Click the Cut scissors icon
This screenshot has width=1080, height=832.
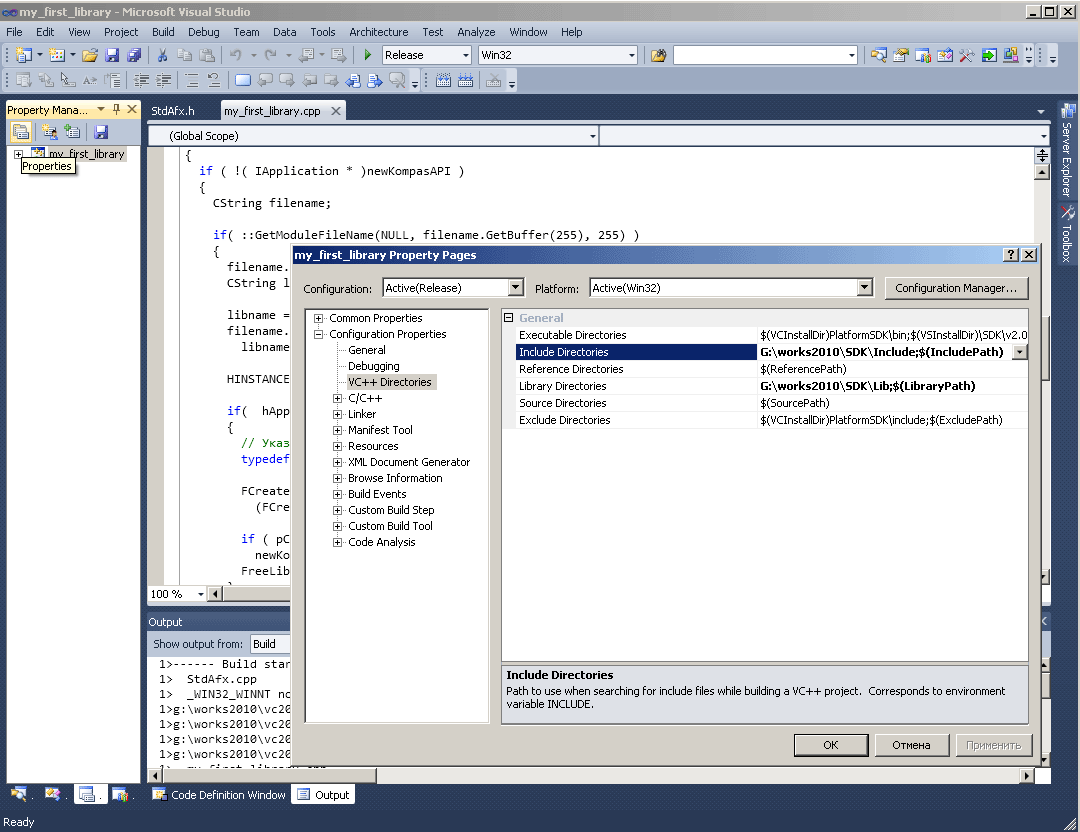pos(162,55)
